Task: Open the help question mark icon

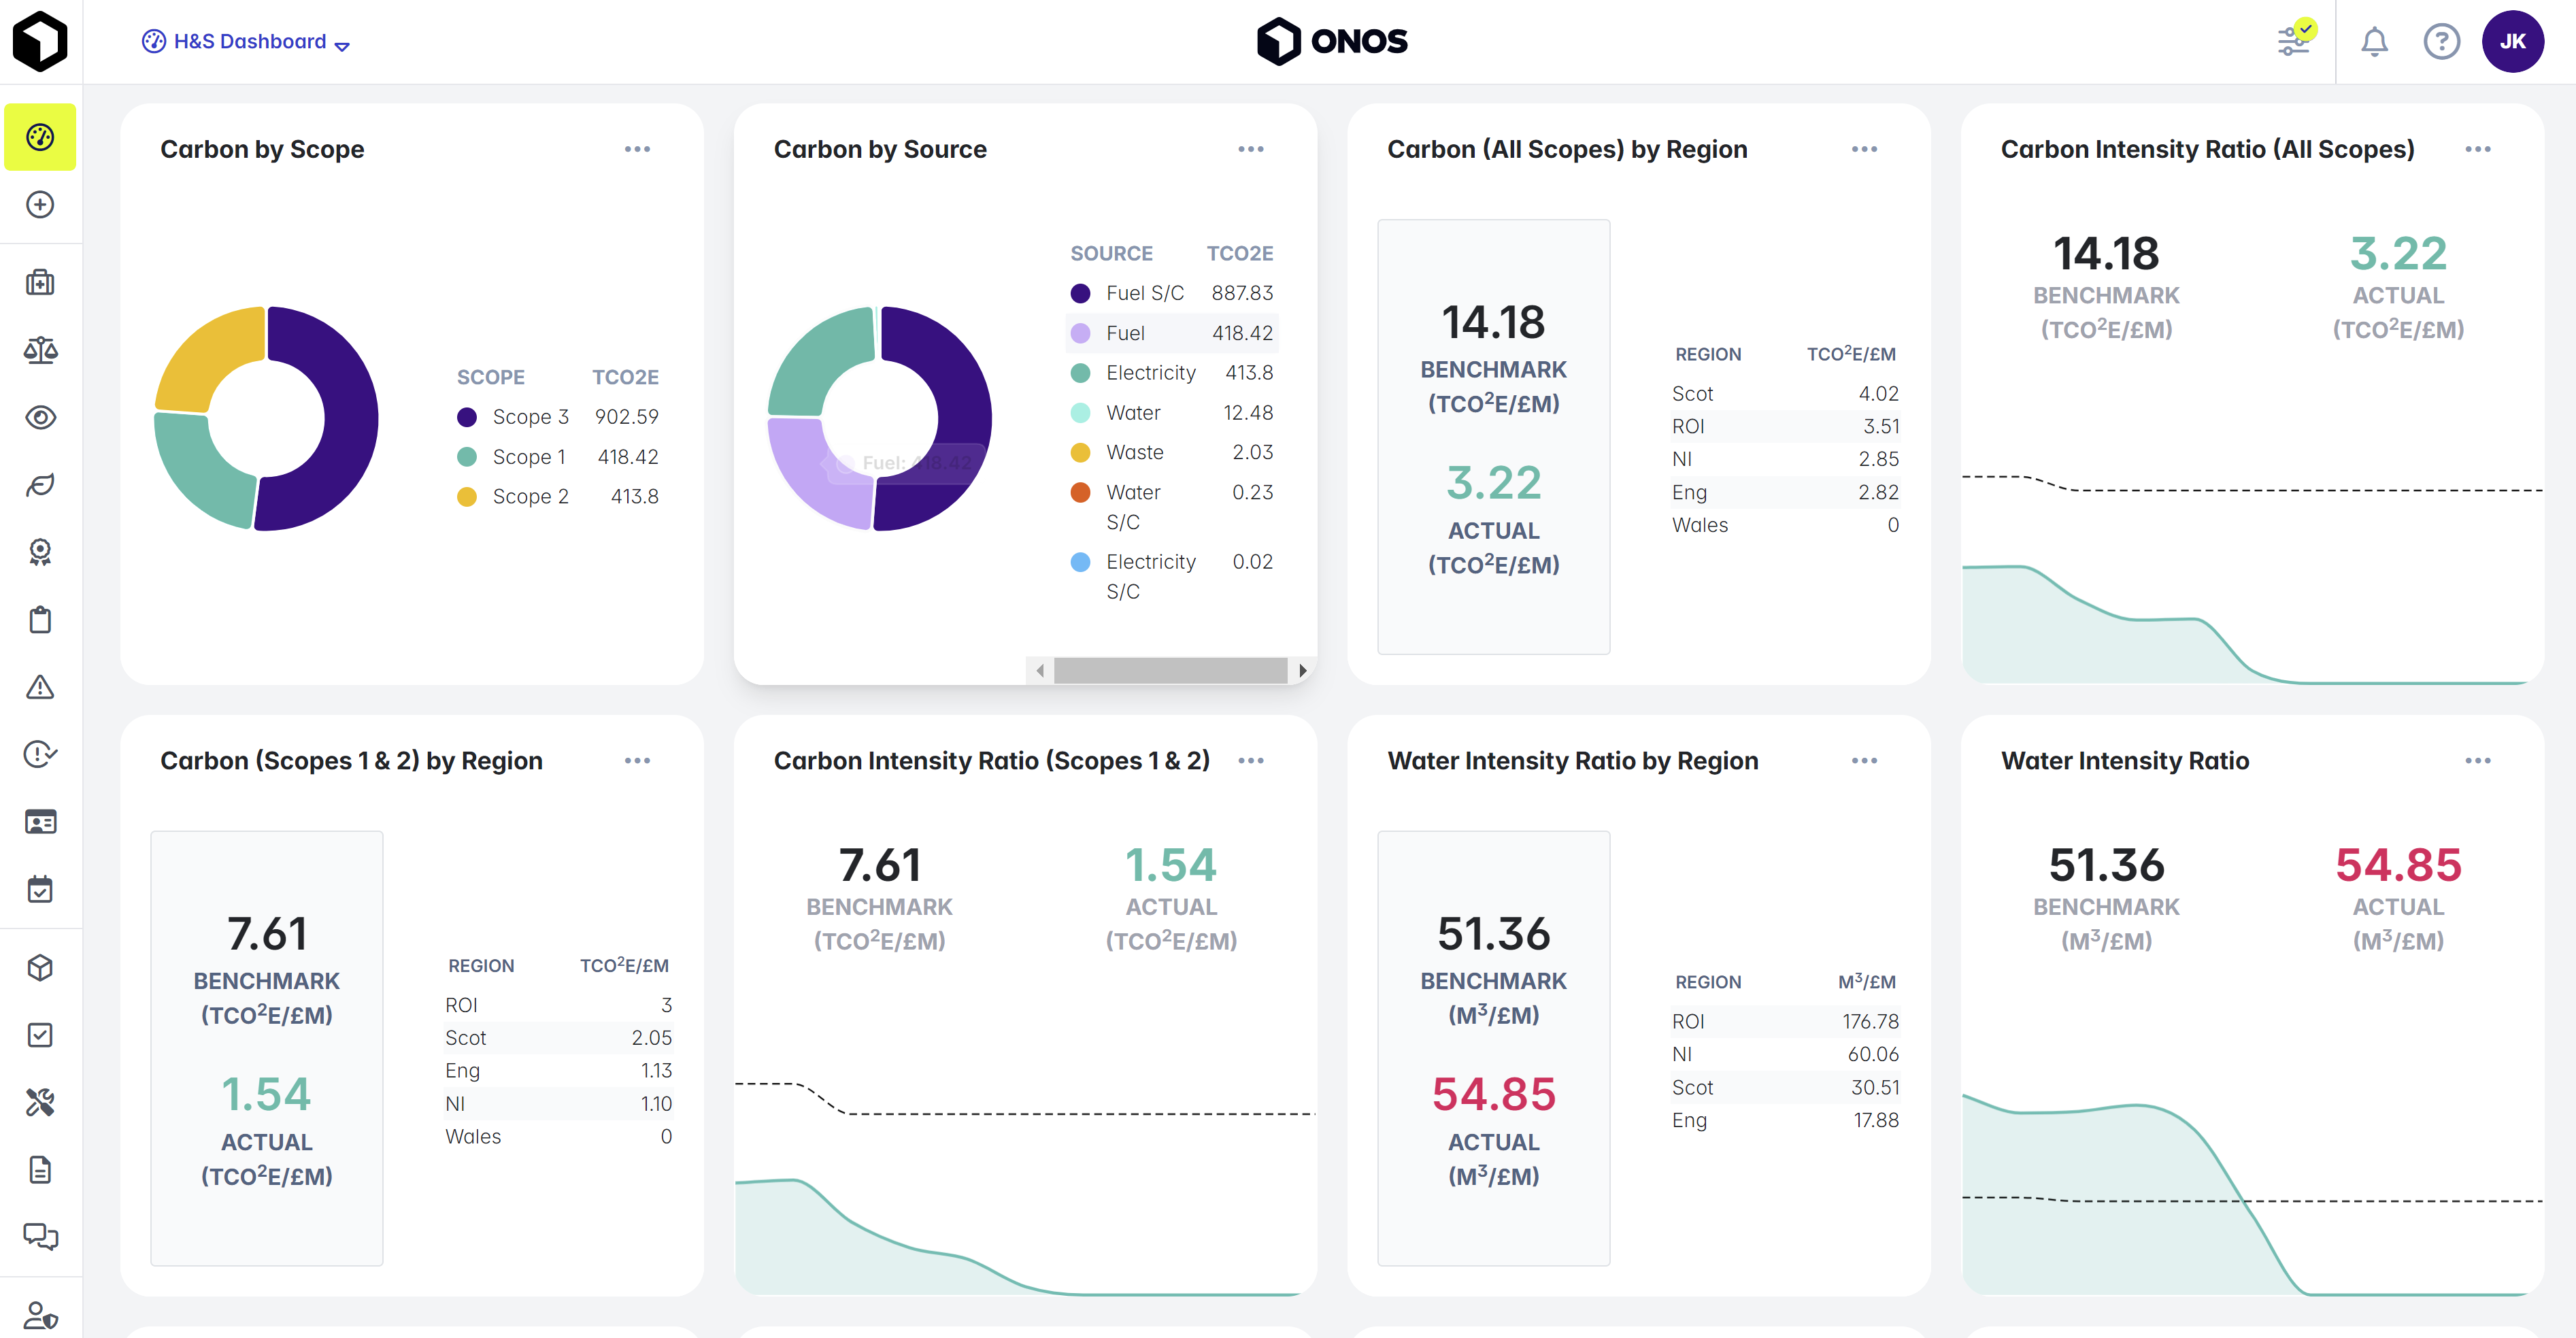Action: [2442, 42]
